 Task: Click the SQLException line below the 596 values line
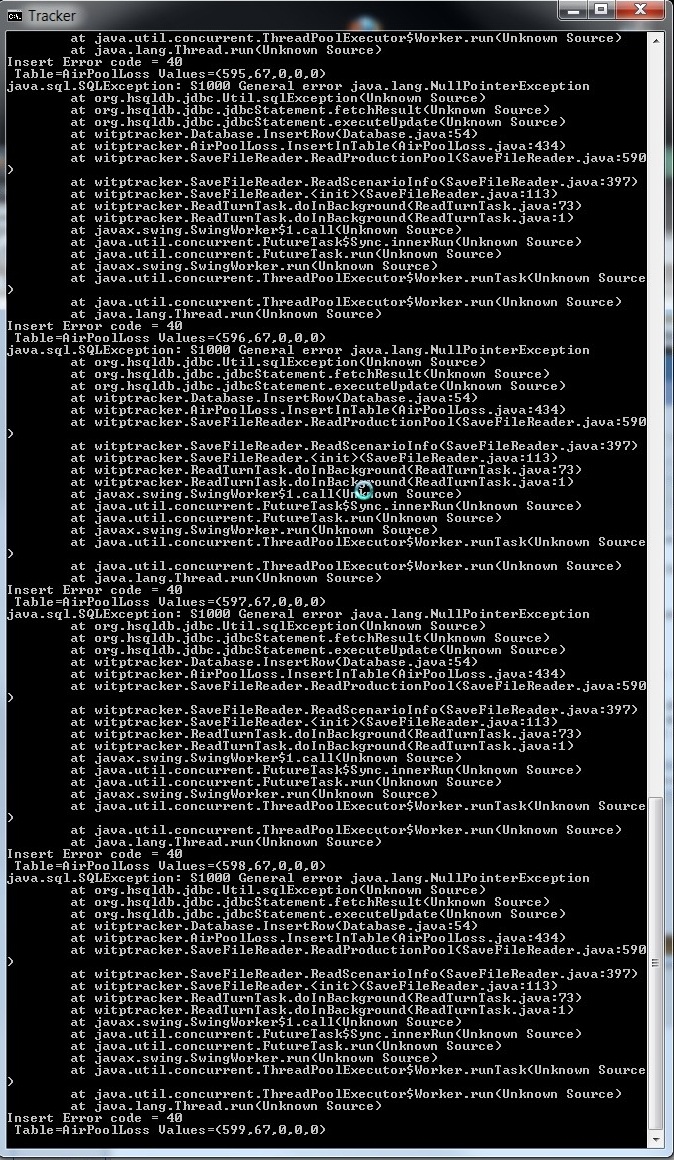(298, 351)
